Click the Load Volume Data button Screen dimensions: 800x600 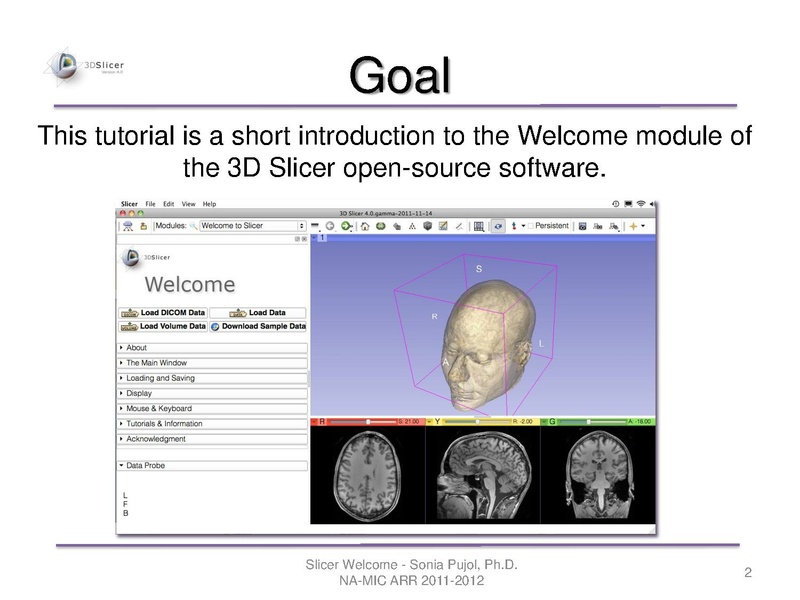click(x=163, y=327)
